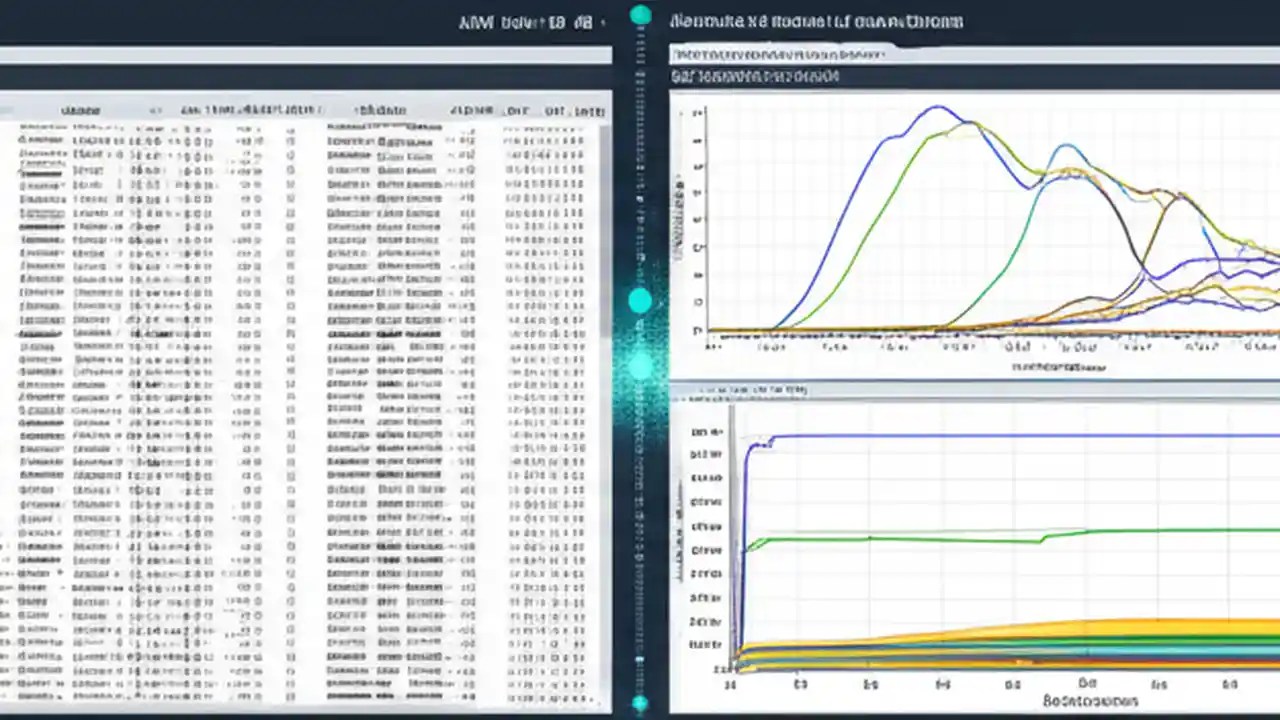Click the teal status icon on the center divider
Image resolution: width=1280 pixels, height=720 pixels.
[640, 299]
